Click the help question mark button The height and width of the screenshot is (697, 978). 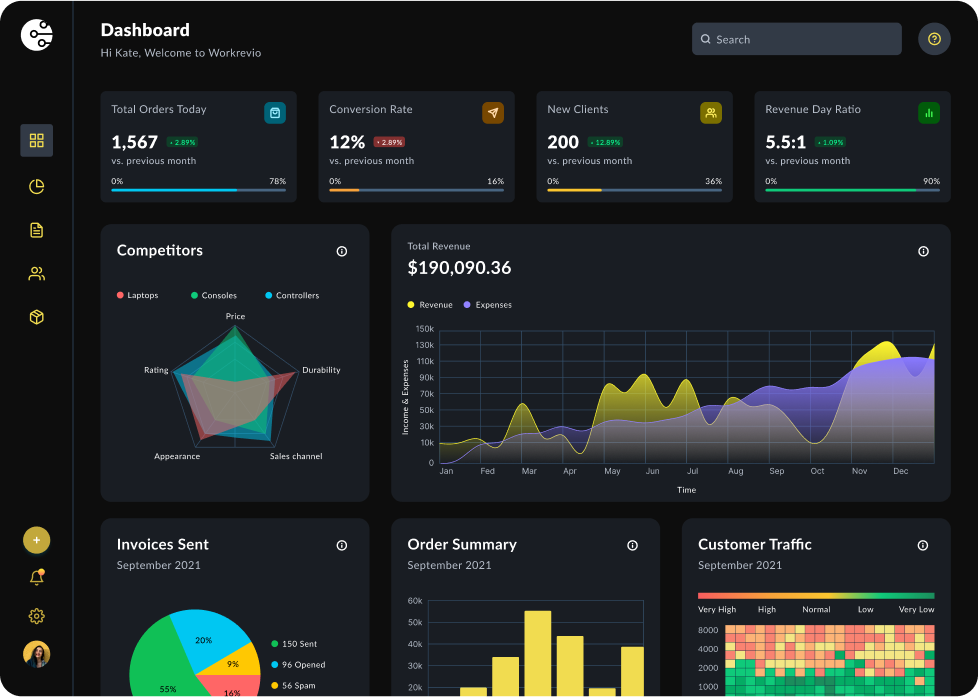pos(934,39)
